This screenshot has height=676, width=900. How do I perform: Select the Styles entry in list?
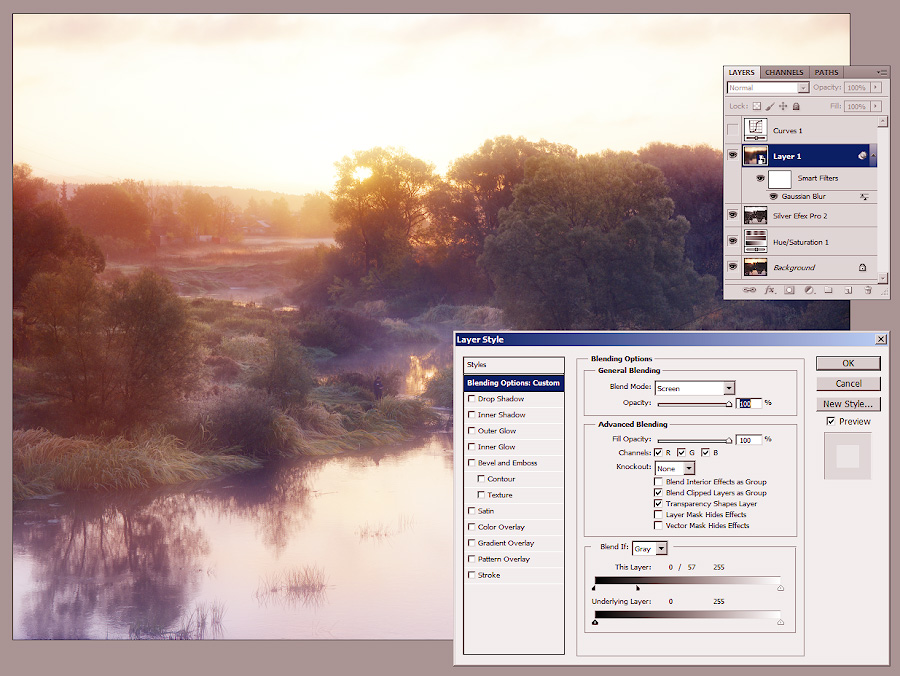click(x=514, y=364)
